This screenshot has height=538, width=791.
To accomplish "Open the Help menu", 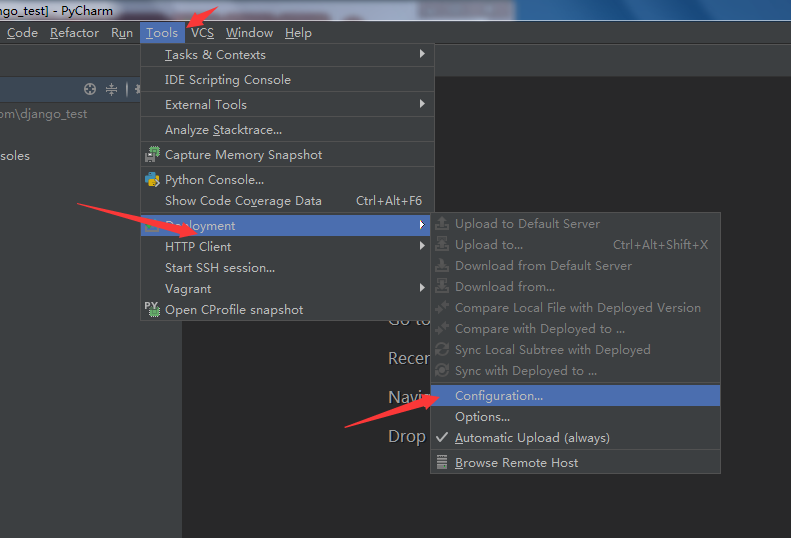I will point(298,33).
